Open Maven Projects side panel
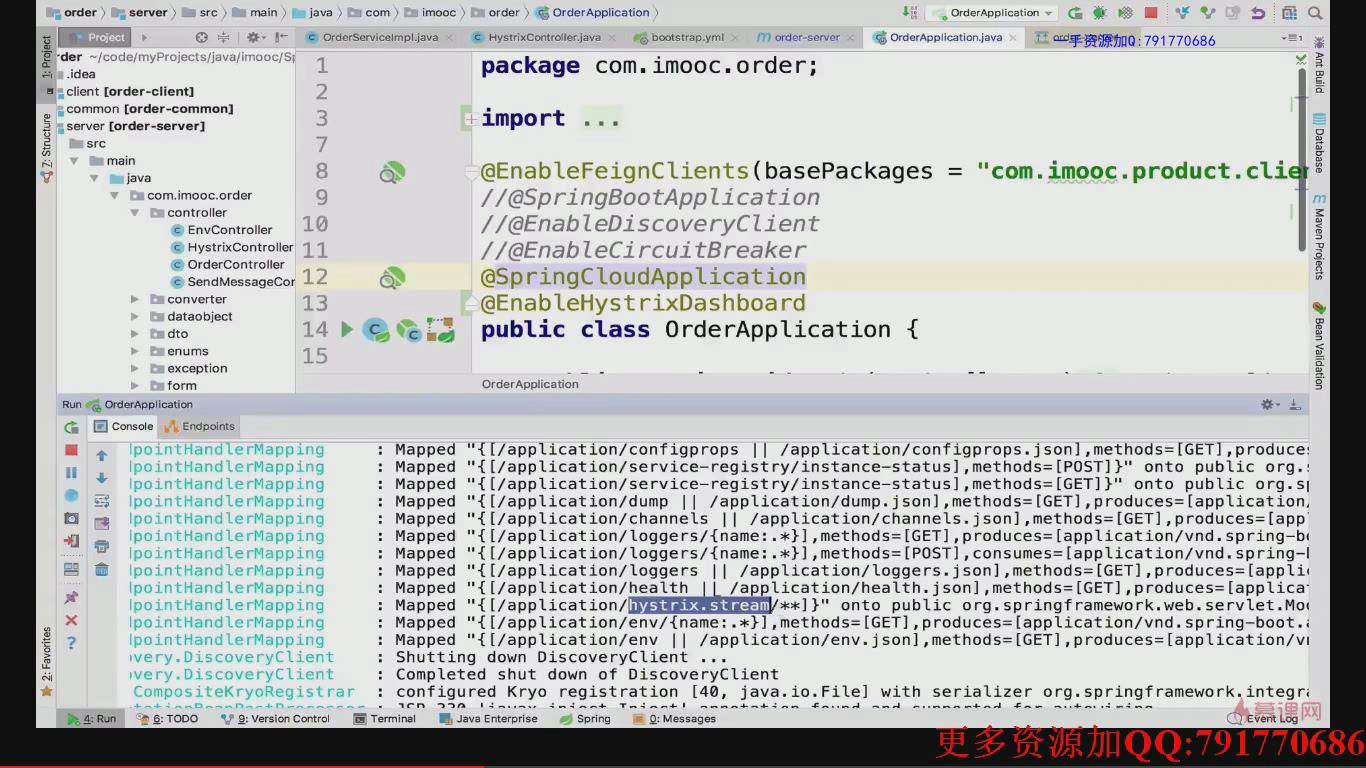 tap(1319, 237)
